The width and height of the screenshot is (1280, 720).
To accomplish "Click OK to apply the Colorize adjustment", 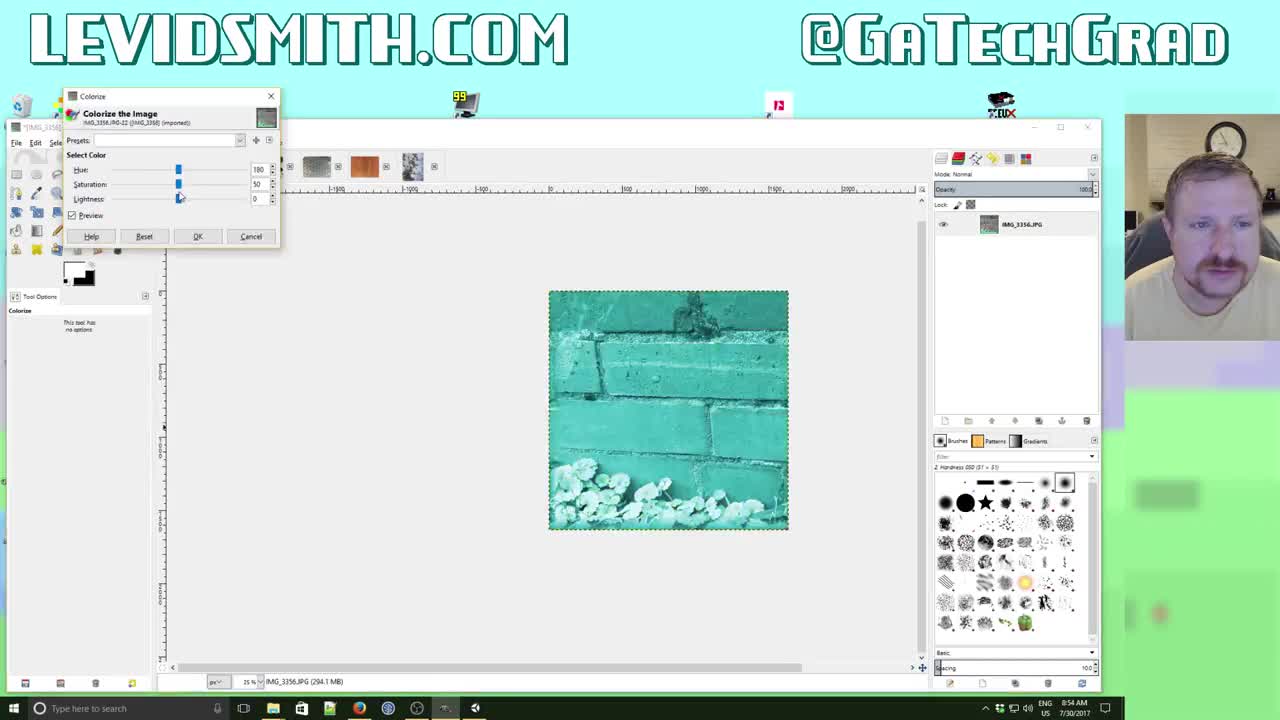I will (x=198, y=236).
